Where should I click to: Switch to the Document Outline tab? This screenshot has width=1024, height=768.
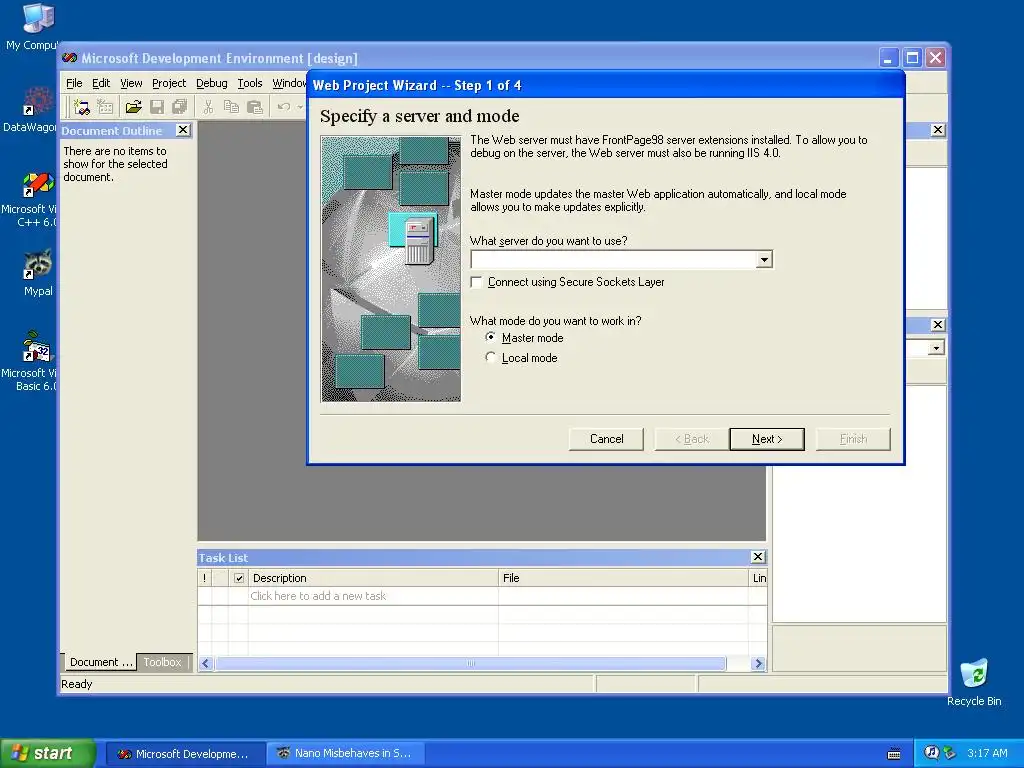click(101, 662)
